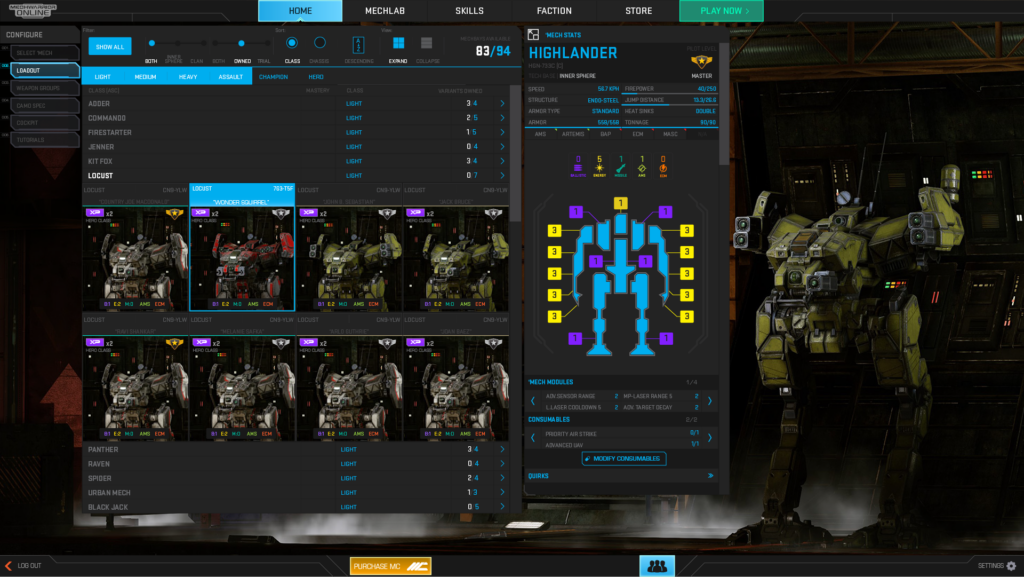The image size is (1024, 577).
Task: Toggle the AMS equipment indicator
Action: pyautogui.click(x=541, y=134)
